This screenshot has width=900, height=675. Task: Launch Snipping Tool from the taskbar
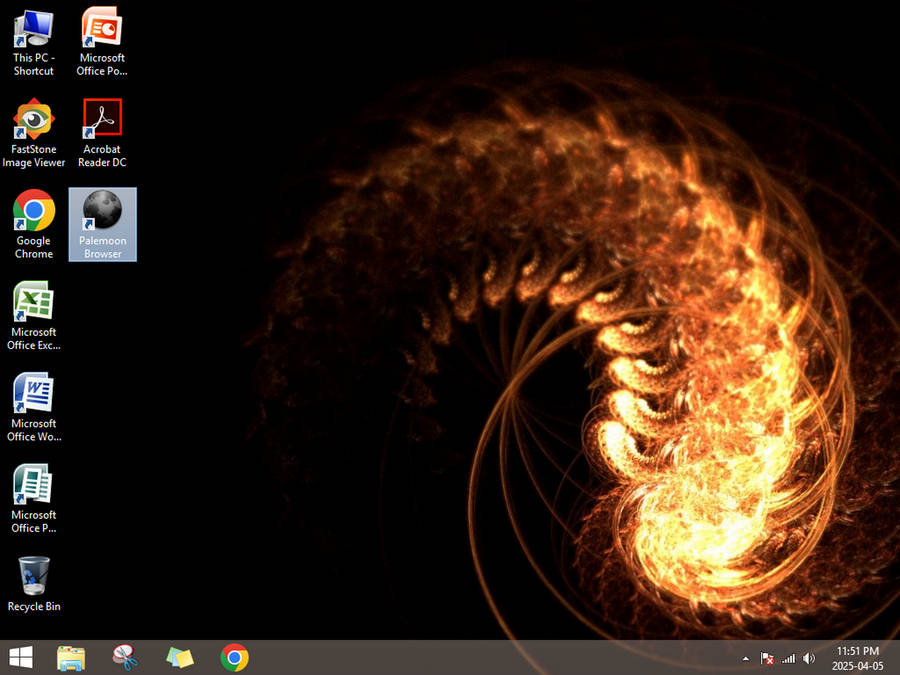[x=125, y=657]
